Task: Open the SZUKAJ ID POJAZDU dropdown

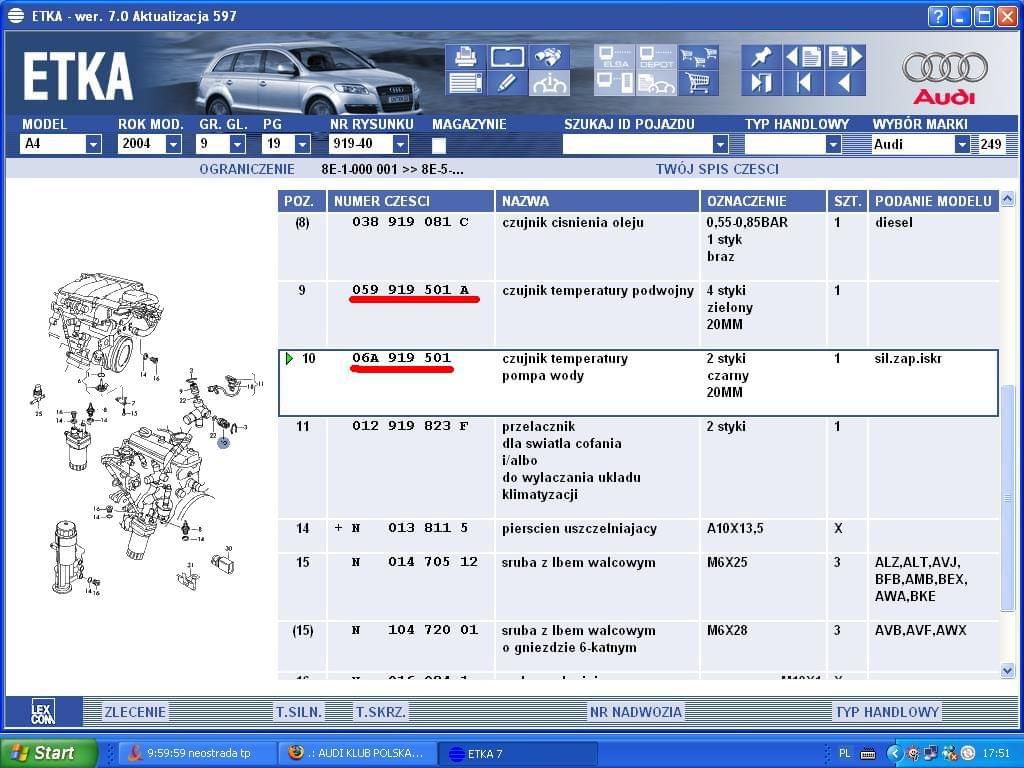Action: [720, 144]
